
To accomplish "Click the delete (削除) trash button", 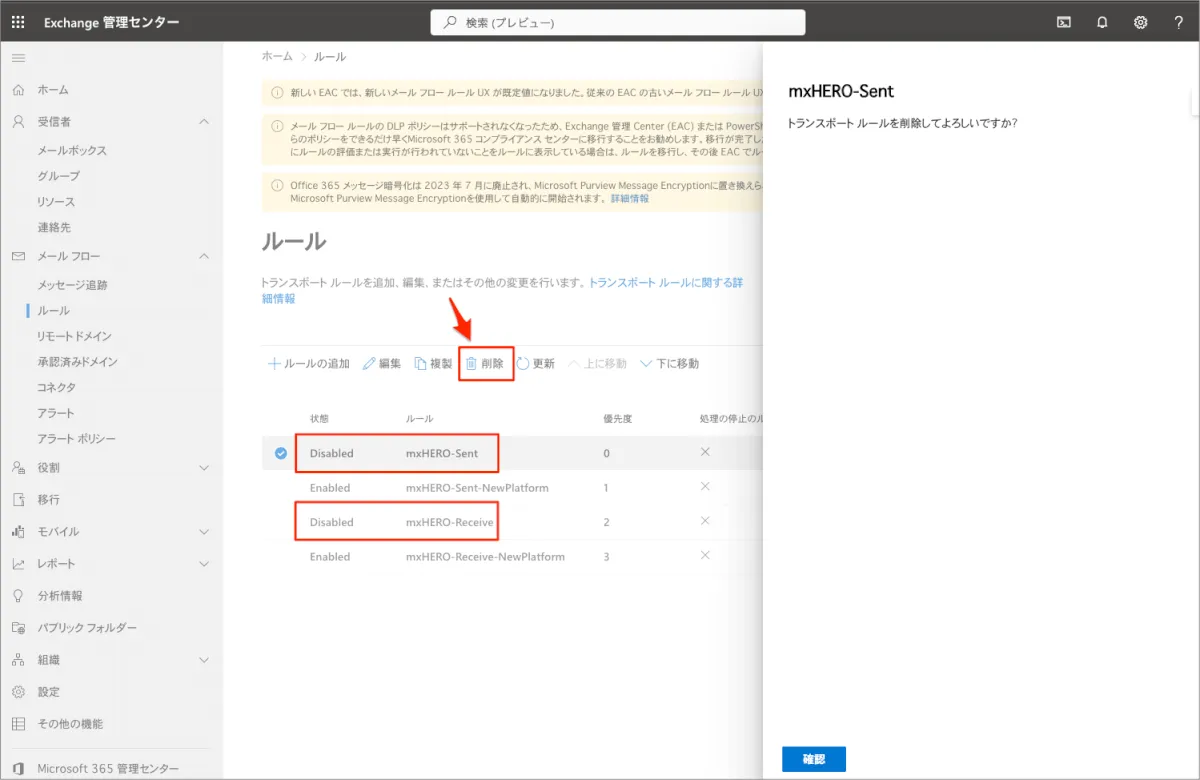I will click(485, 364).
